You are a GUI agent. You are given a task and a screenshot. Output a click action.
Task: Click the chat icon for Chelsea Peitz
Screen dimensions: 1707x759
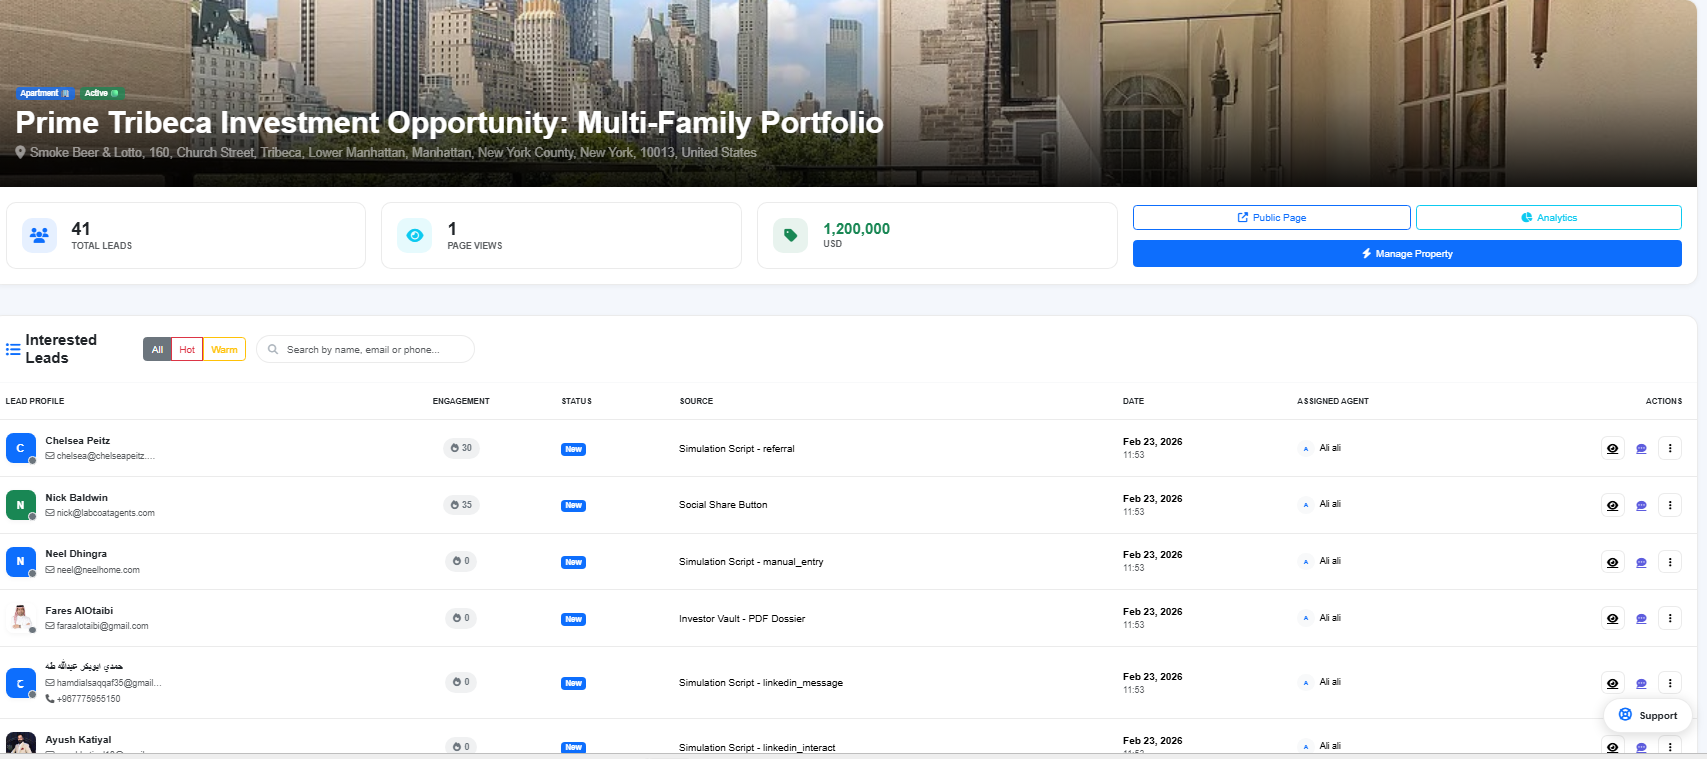(1641, 449)
